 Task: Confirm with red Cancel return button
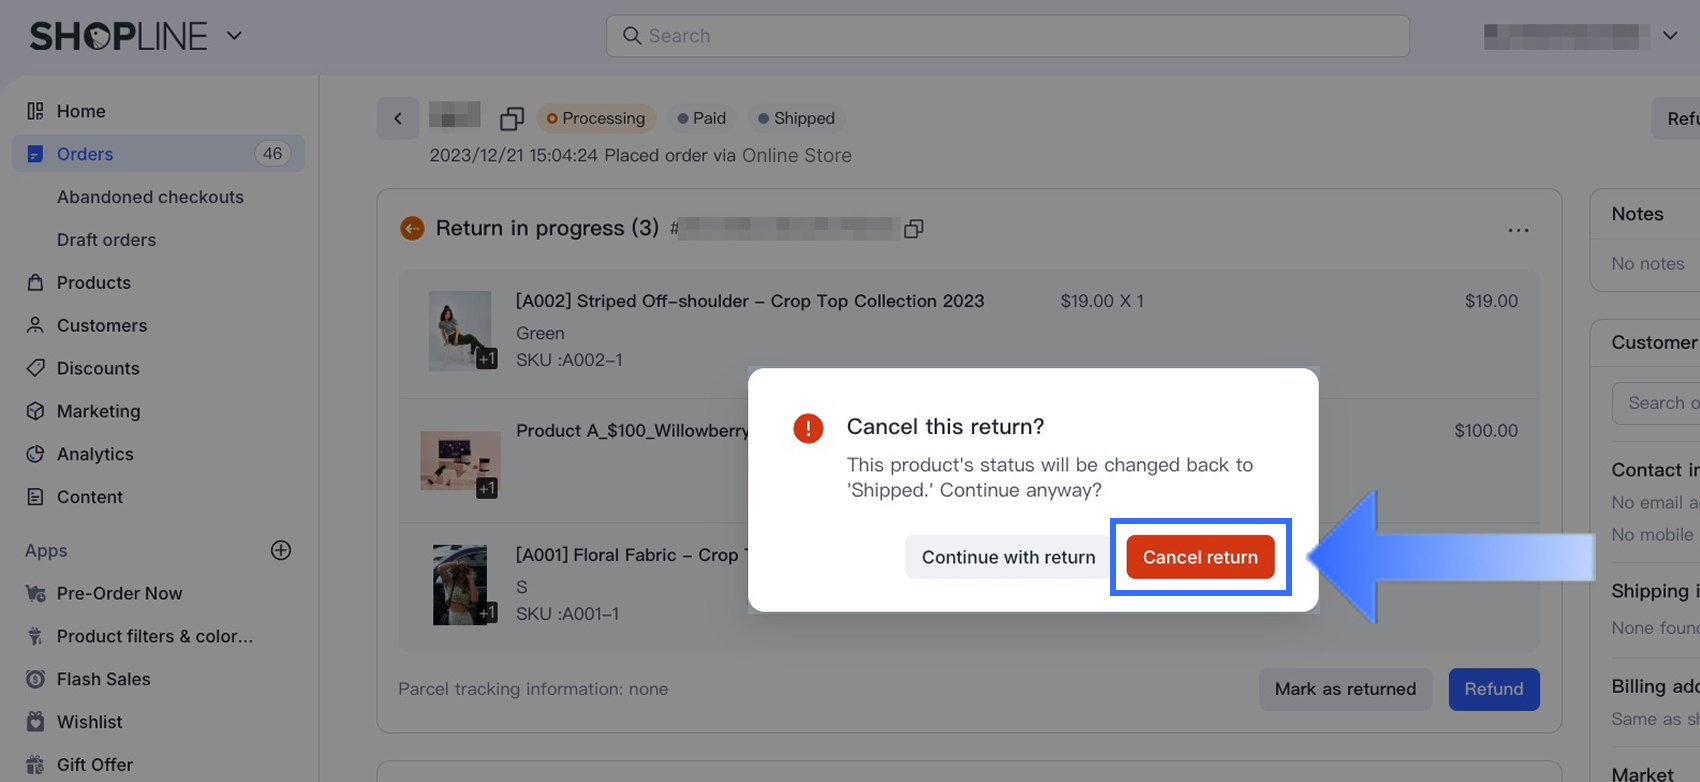pos(1200,557)
